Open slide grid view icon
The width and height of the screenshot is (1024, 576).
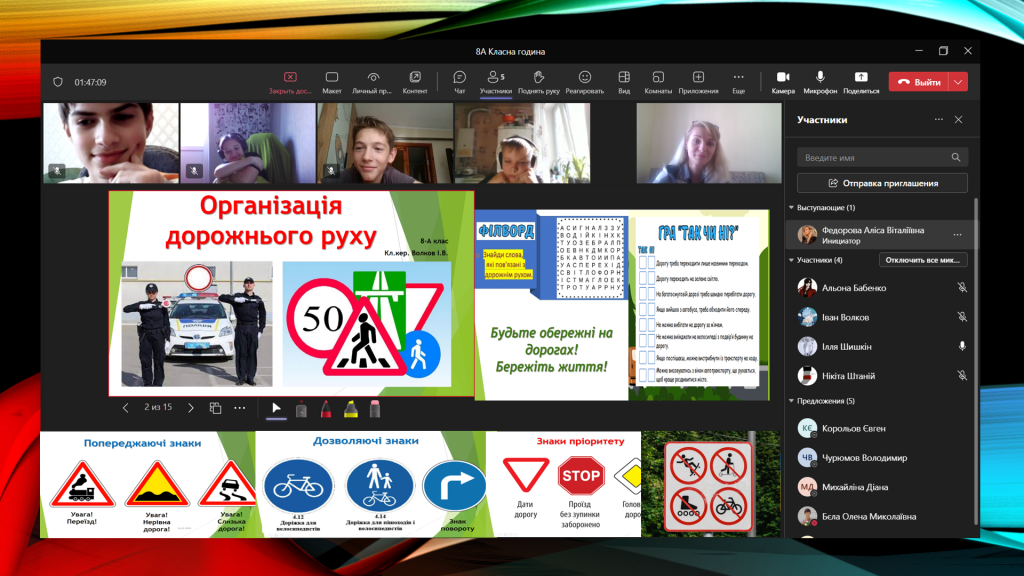[x=215, y=408]
